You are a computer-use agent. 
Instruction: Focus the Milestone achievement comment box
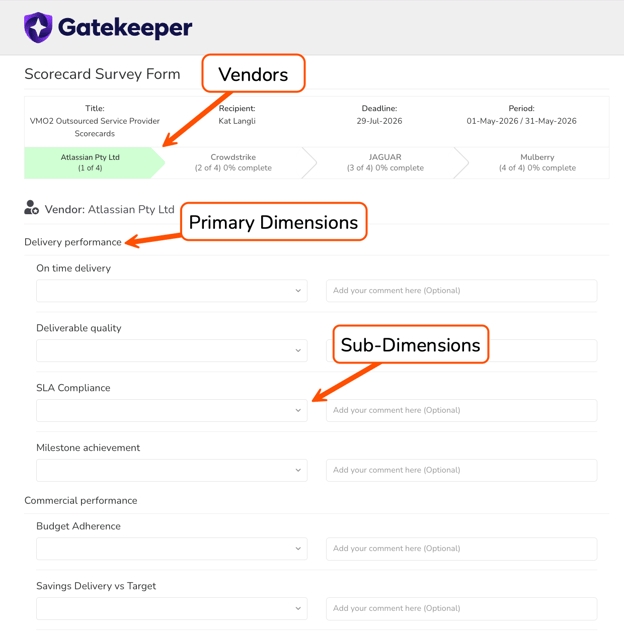point(462,470)
